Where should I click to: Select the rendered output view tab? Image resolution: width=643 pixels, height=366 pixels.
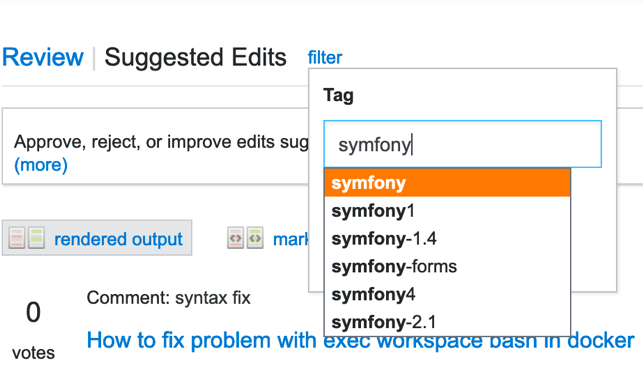pos(97,238)
